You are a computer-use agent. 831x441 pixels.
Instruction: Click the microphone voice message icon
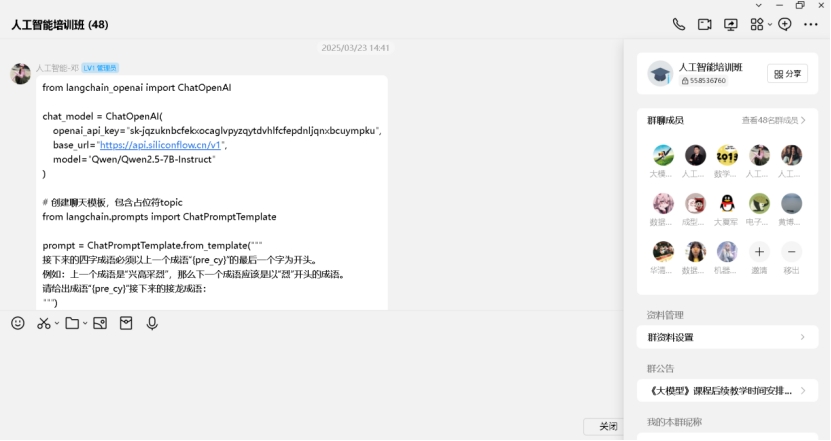tap(152, 323)
